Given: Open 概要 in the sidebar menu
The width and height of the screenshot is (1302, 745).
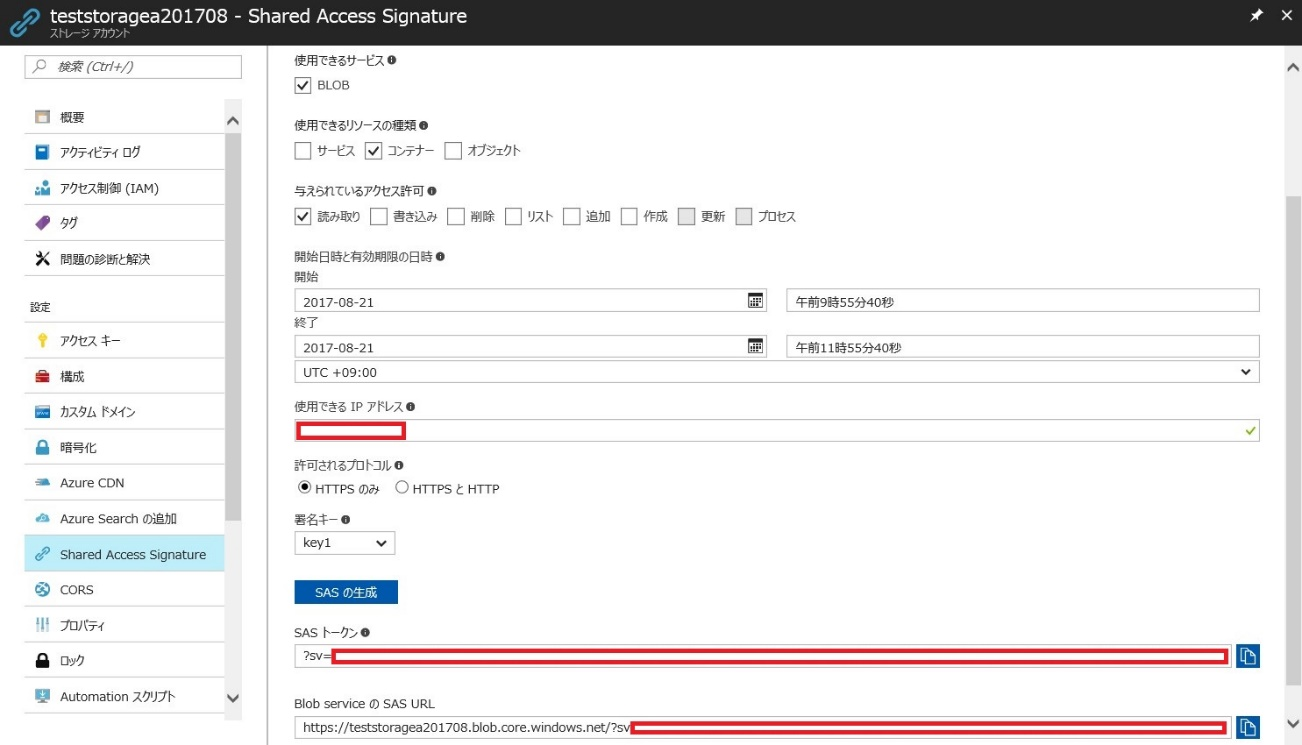Looking at the screenshot, I should [x=125, y=117].
